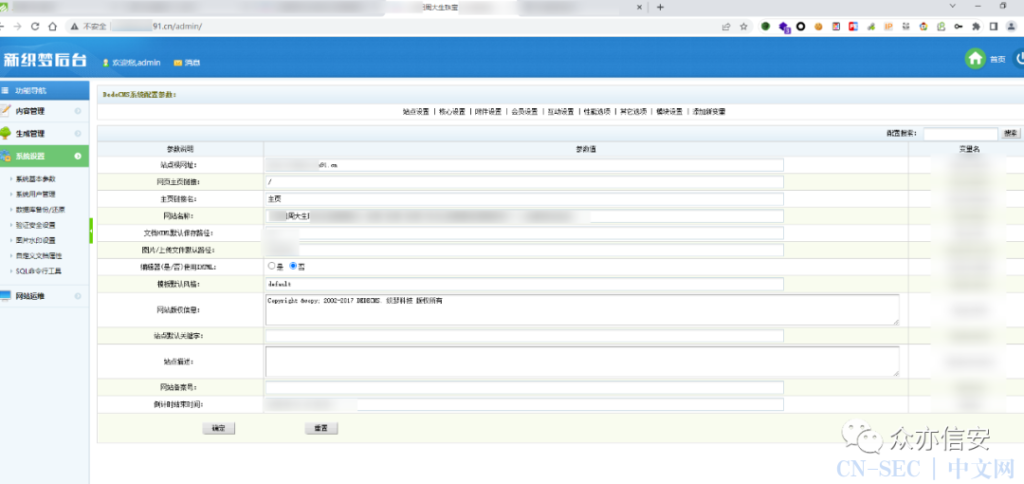The image size is (1024, 484).
Task: Click the 消息 envelope icon in header
Action: pos(178,63)
